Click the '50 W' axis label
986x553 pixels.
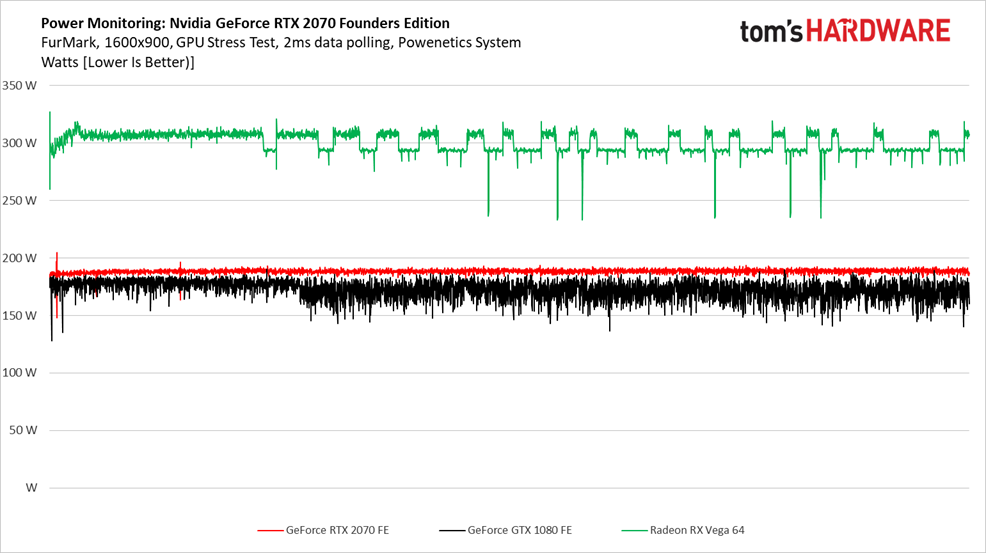[23, 430]
